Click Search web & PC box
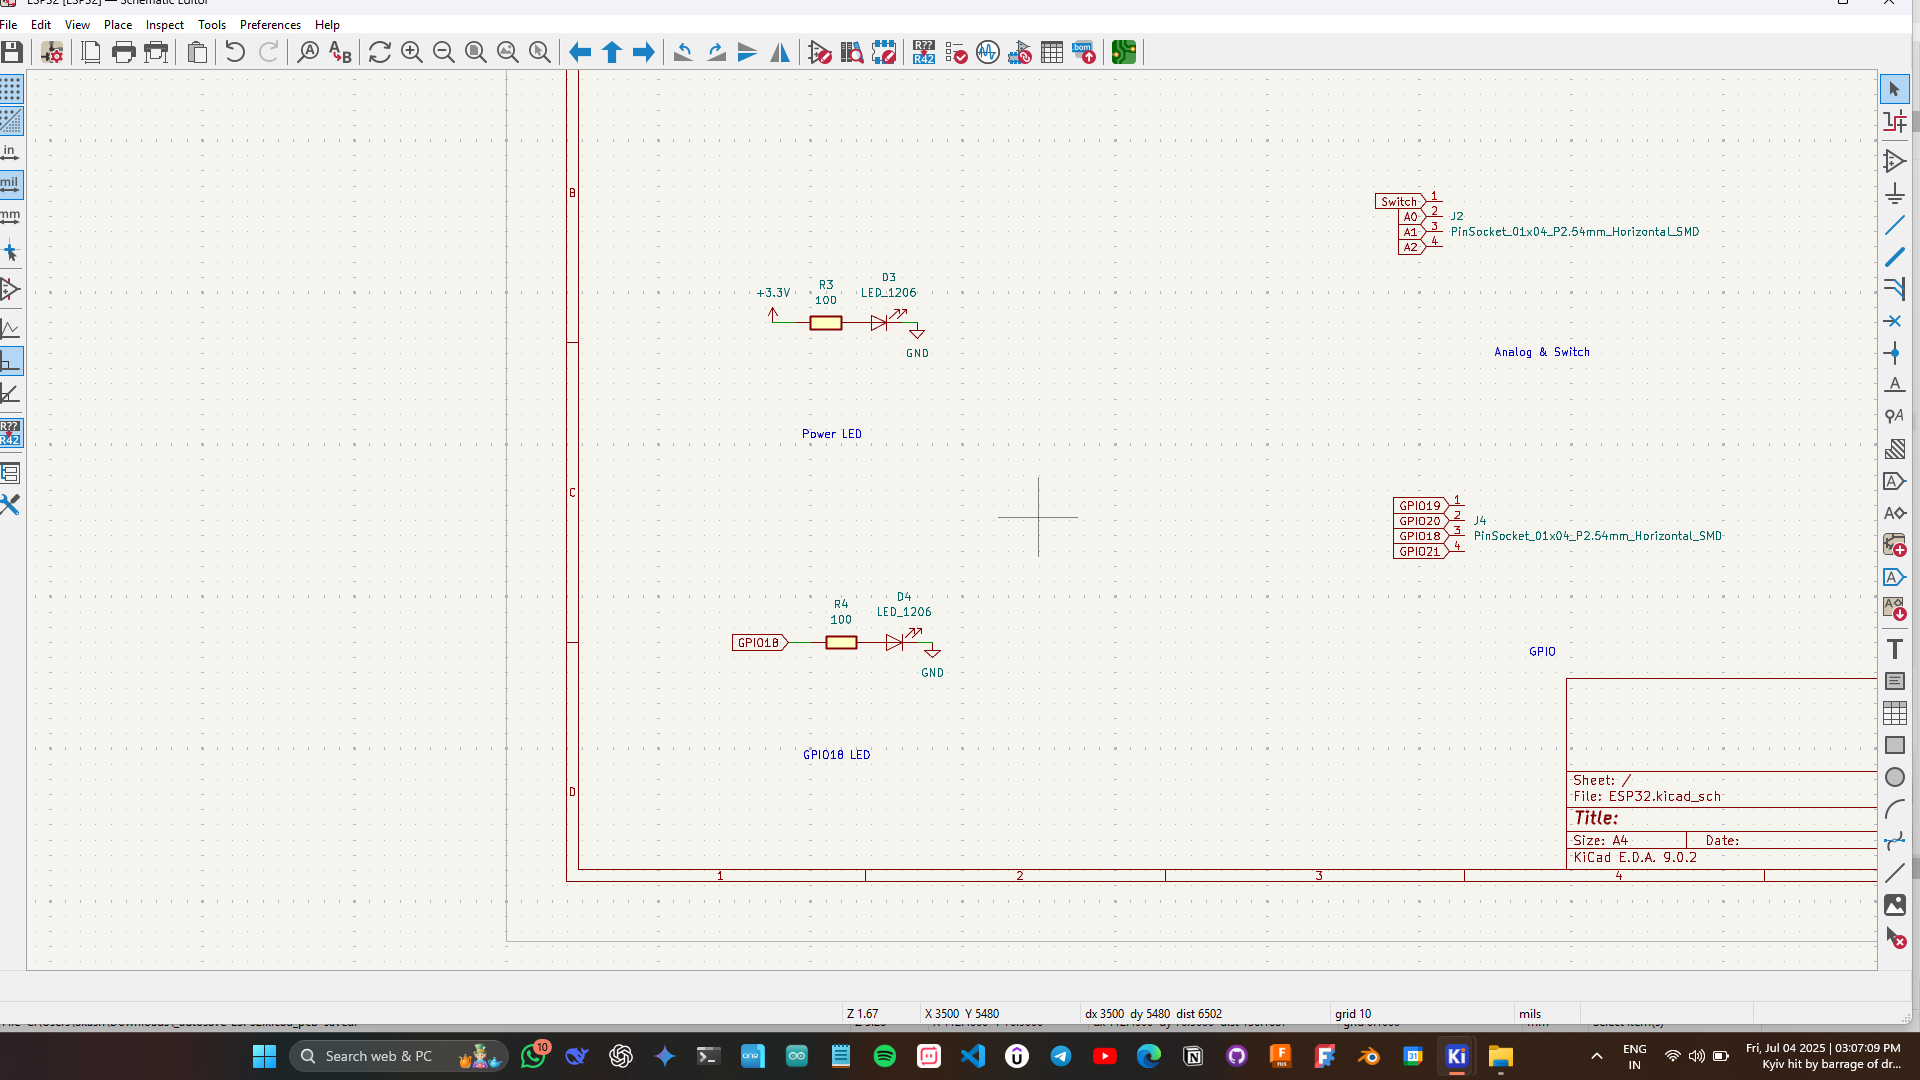This screenshot has width=1920, height=1080. tap(399, 1056)
